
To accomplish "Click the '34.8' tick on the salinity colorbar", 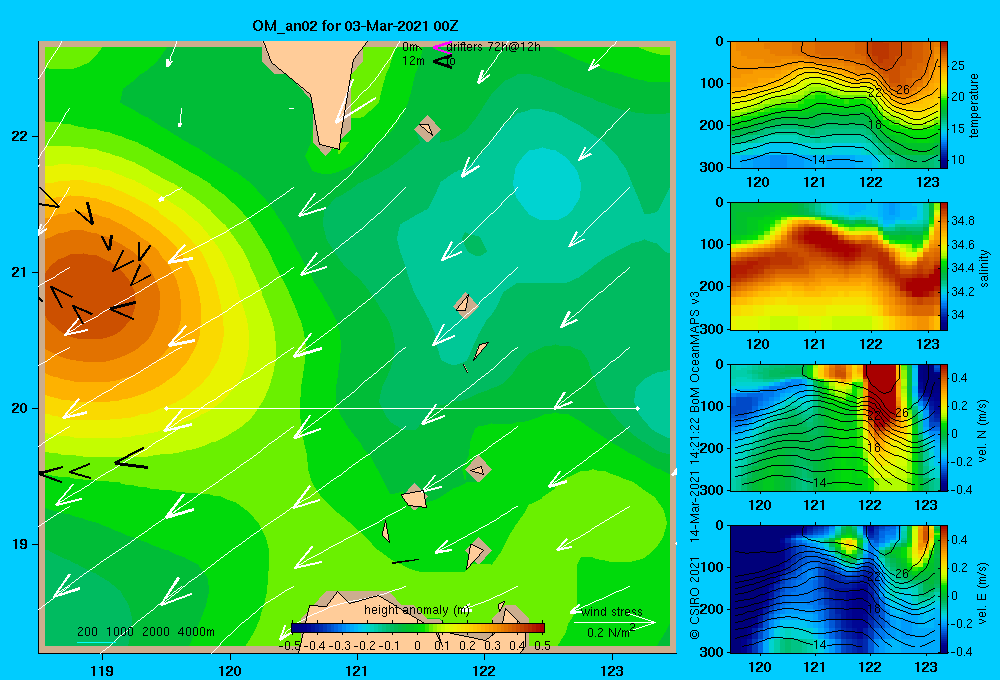I will (x=962, y=221).
